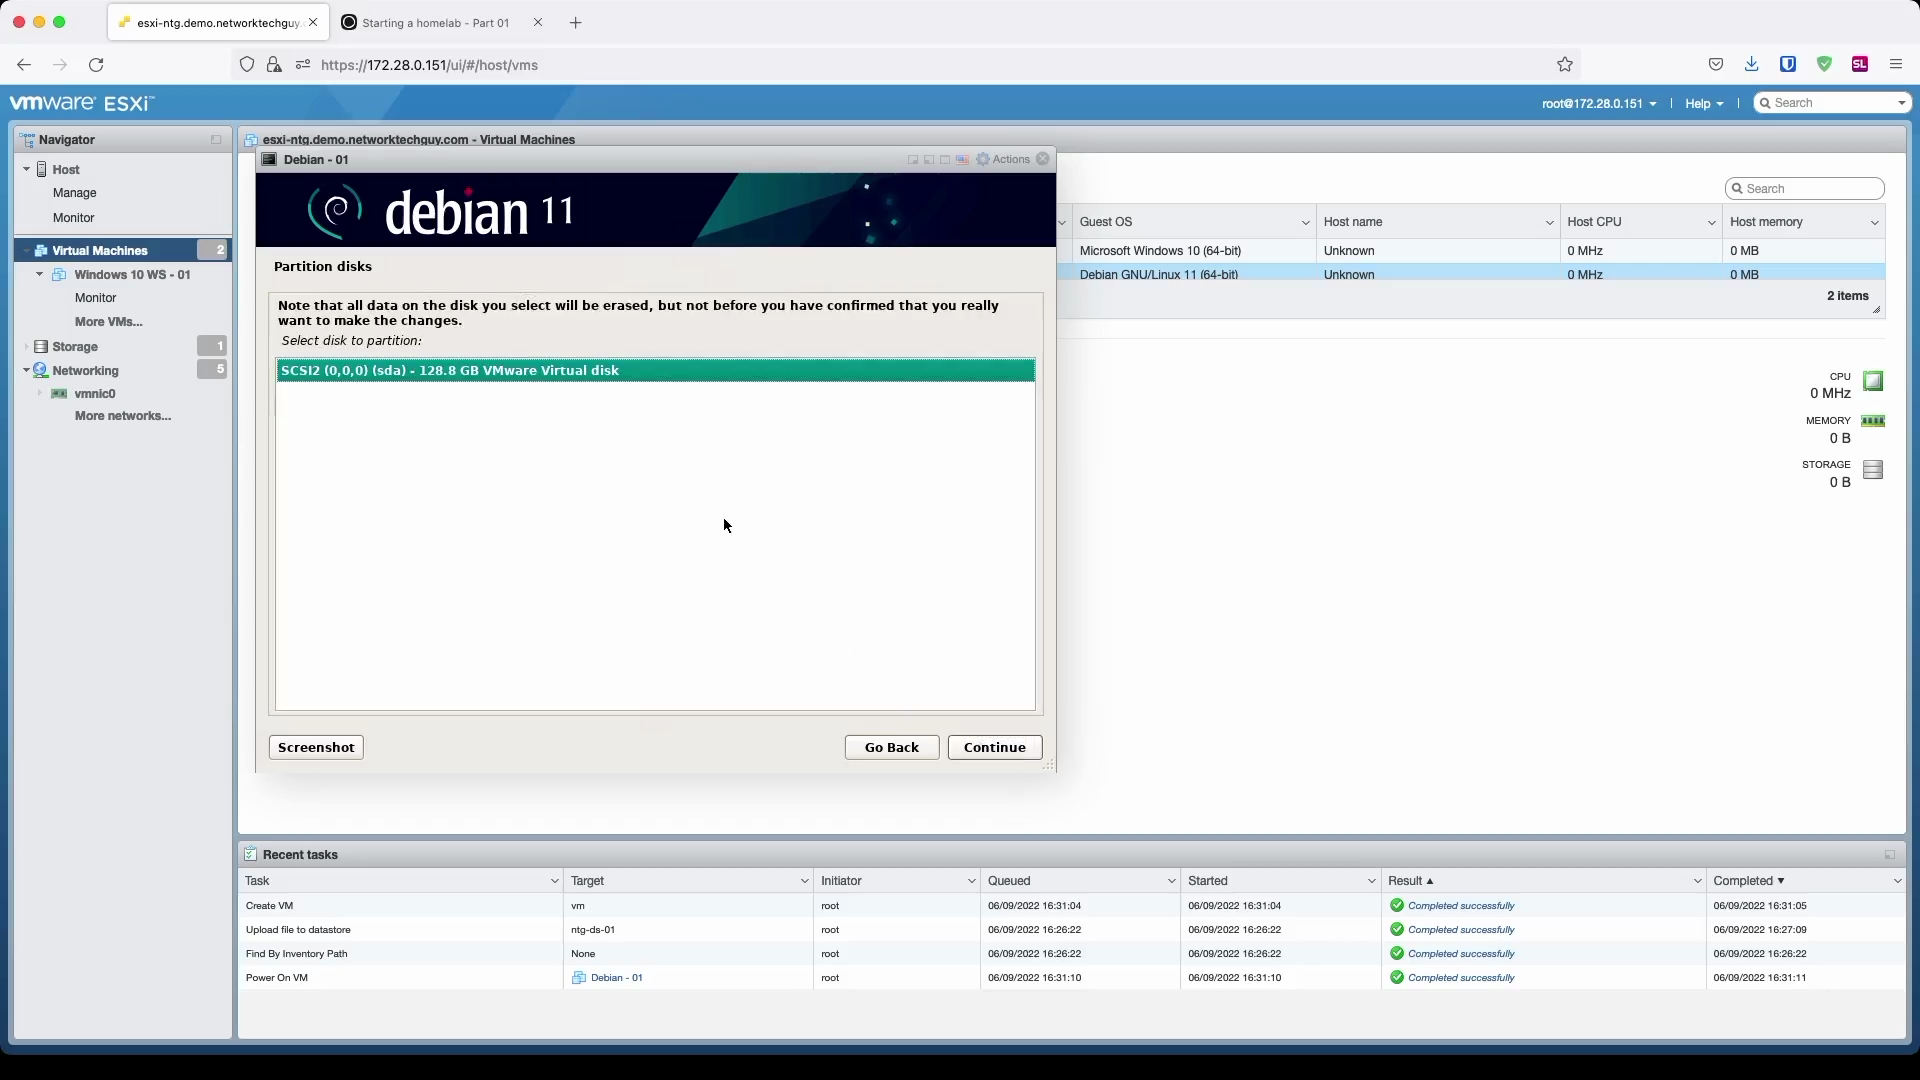
Task: Expand the vmnic0 tree node
Action: [x=40, y=394]
